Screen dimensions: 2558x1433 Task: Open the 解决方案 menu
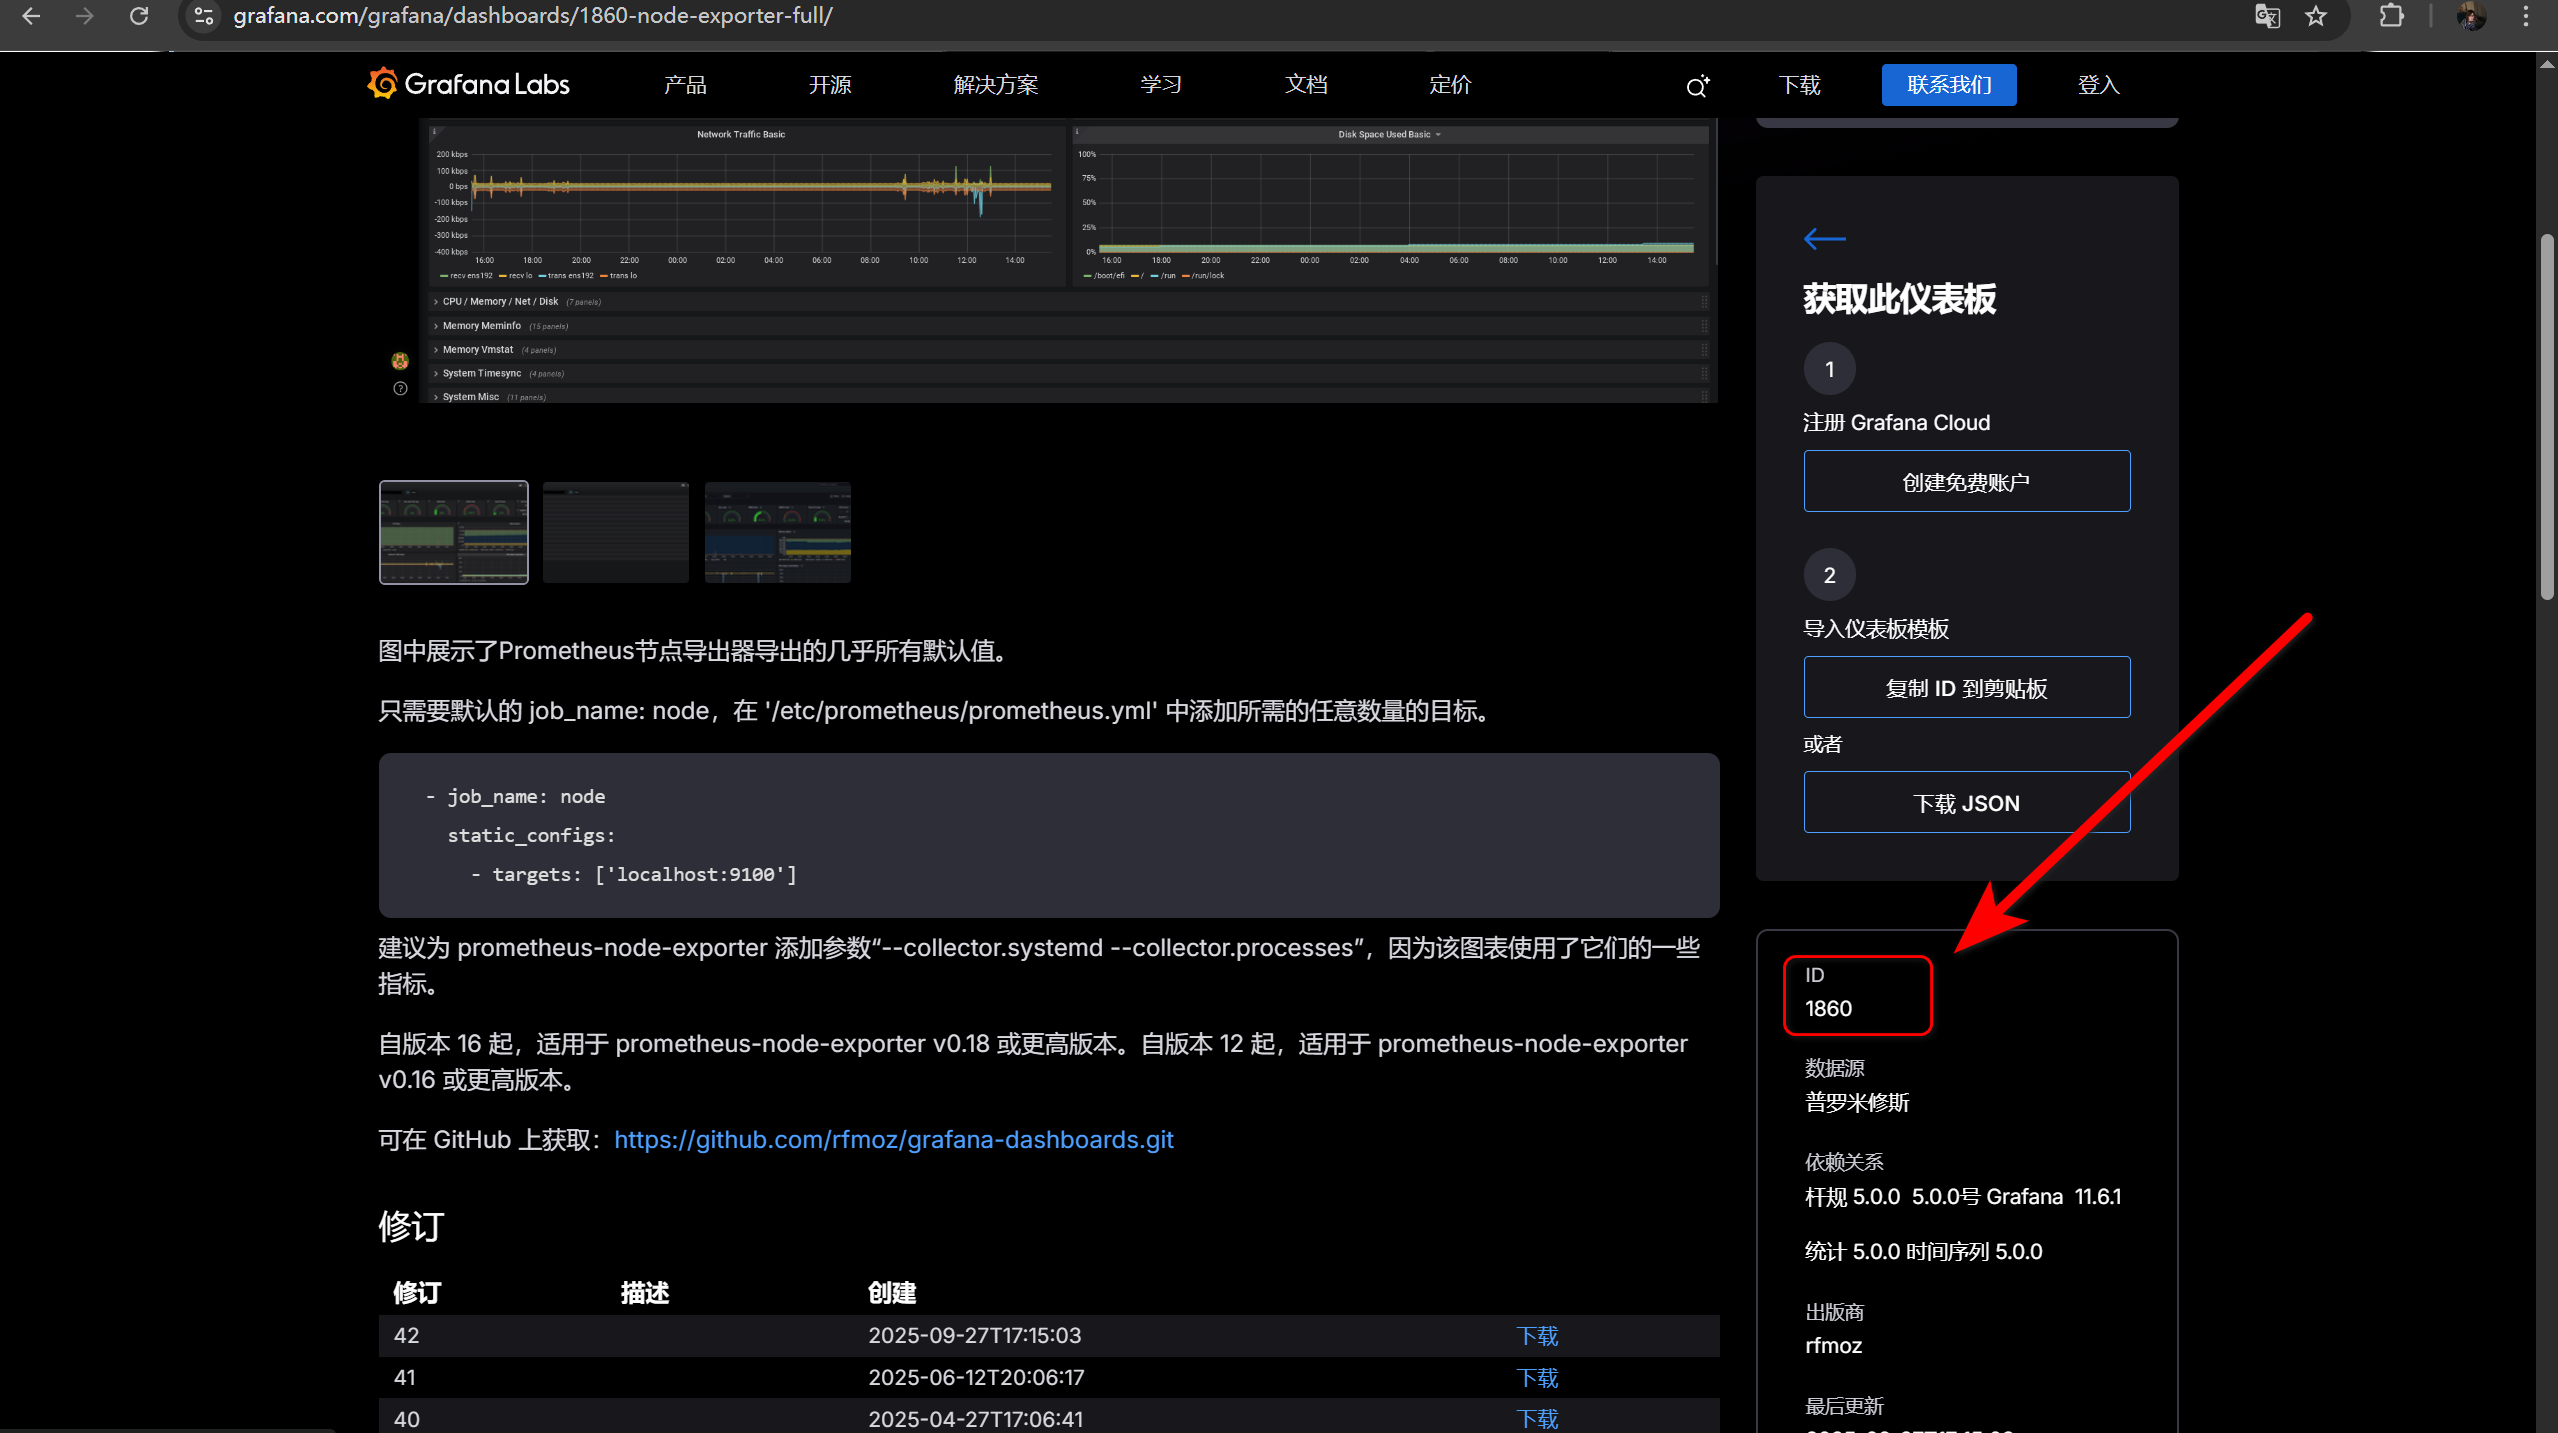996,85
